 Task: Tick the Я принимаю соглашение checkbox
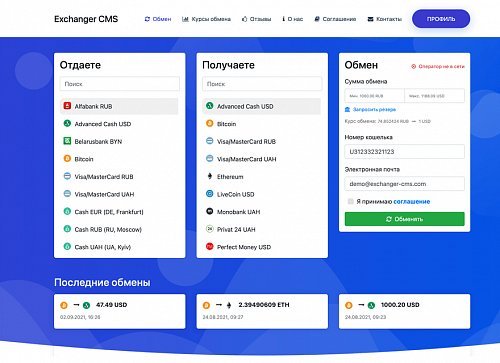[x=350, y=201]
